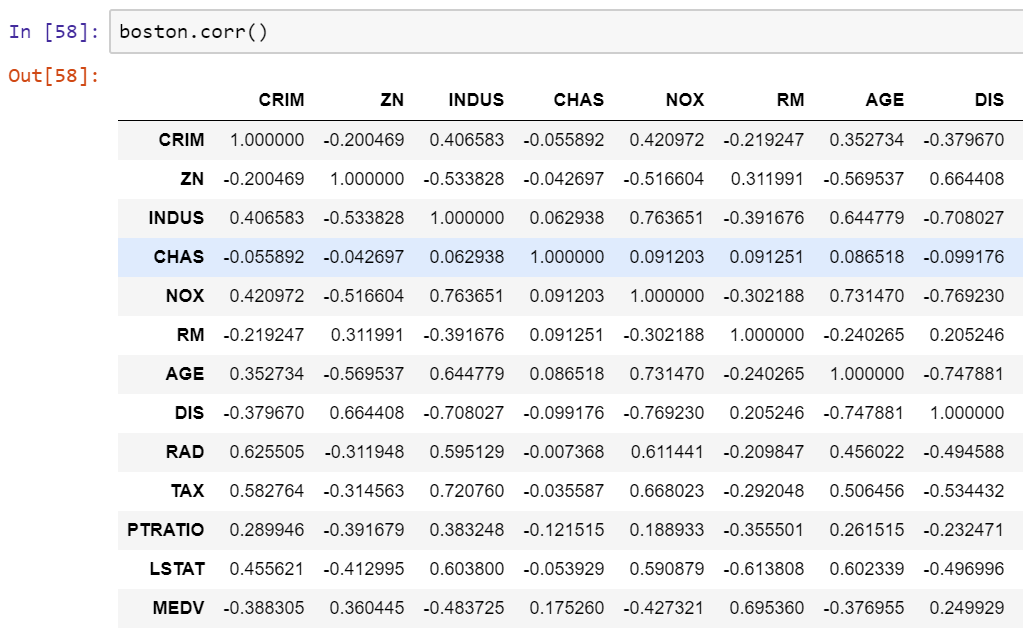
Task: Click cell value 0.625505 in RAD row
Action: (267, 452)
